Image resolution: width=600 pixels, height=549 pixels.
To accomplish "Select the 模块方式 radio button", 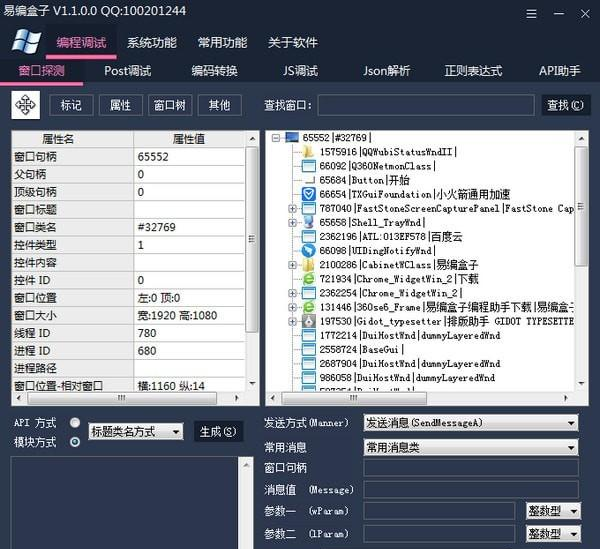I will coord(75,442).
